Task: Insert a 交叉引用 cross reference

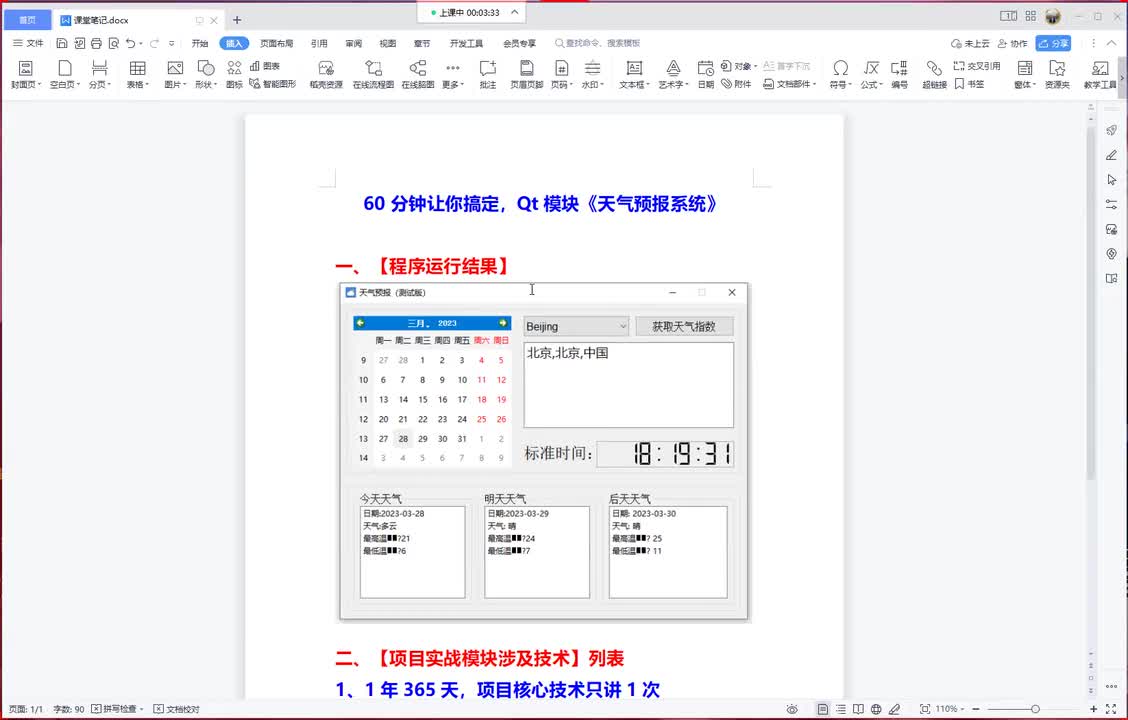Action: pyautogui.click(x=977, y=66)
